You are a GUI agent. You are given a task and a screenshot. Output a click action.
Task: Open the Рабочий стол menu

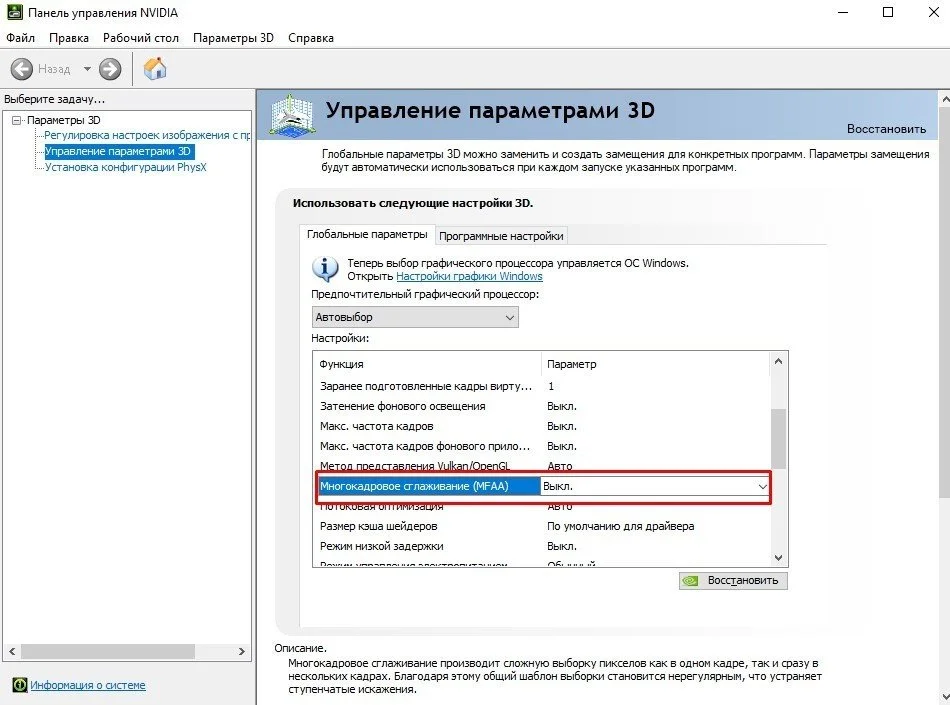[x=141, y=38]
